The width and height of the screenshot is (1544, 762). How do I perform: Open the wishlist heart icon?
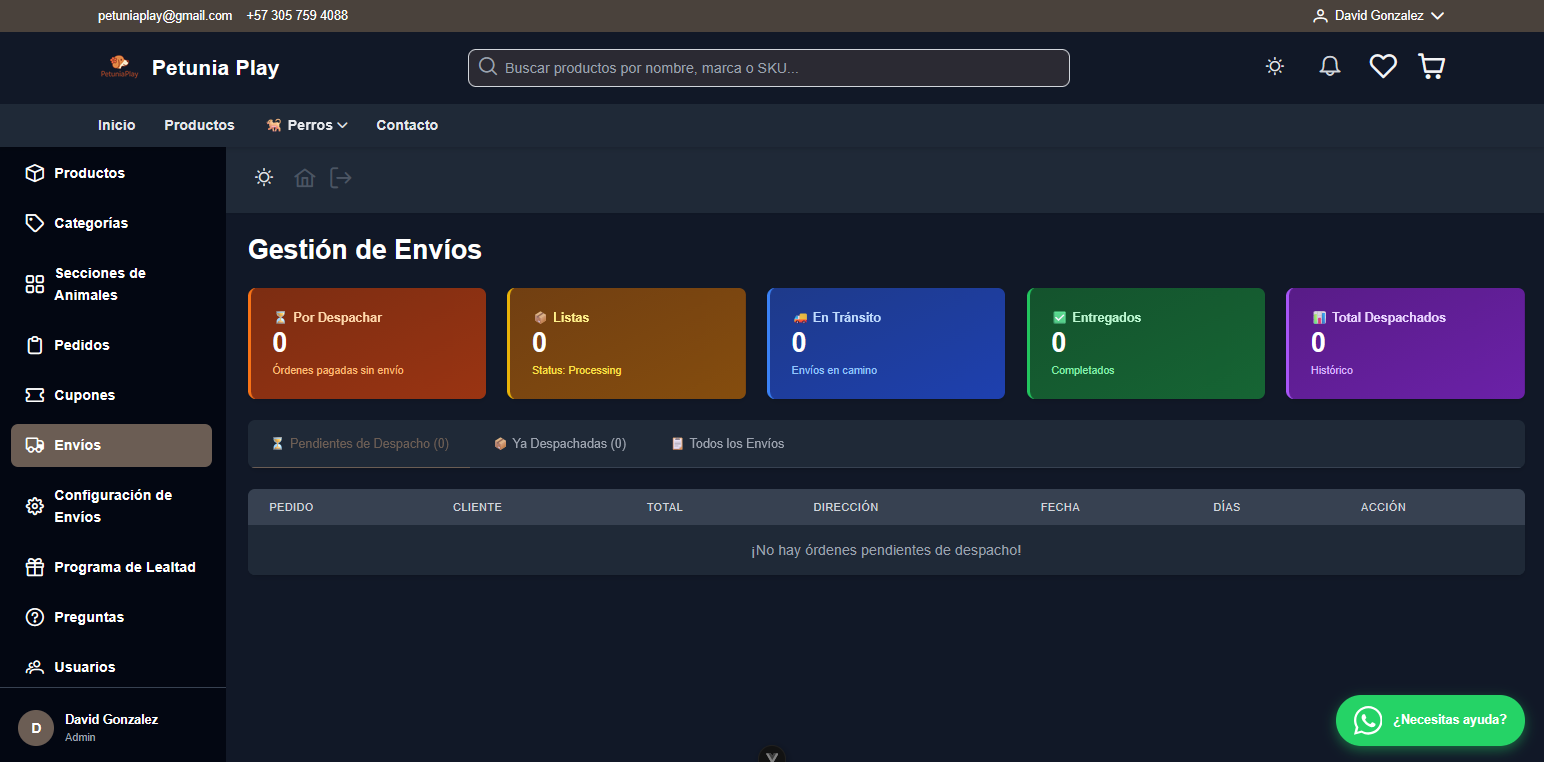tap(1382, 67)
